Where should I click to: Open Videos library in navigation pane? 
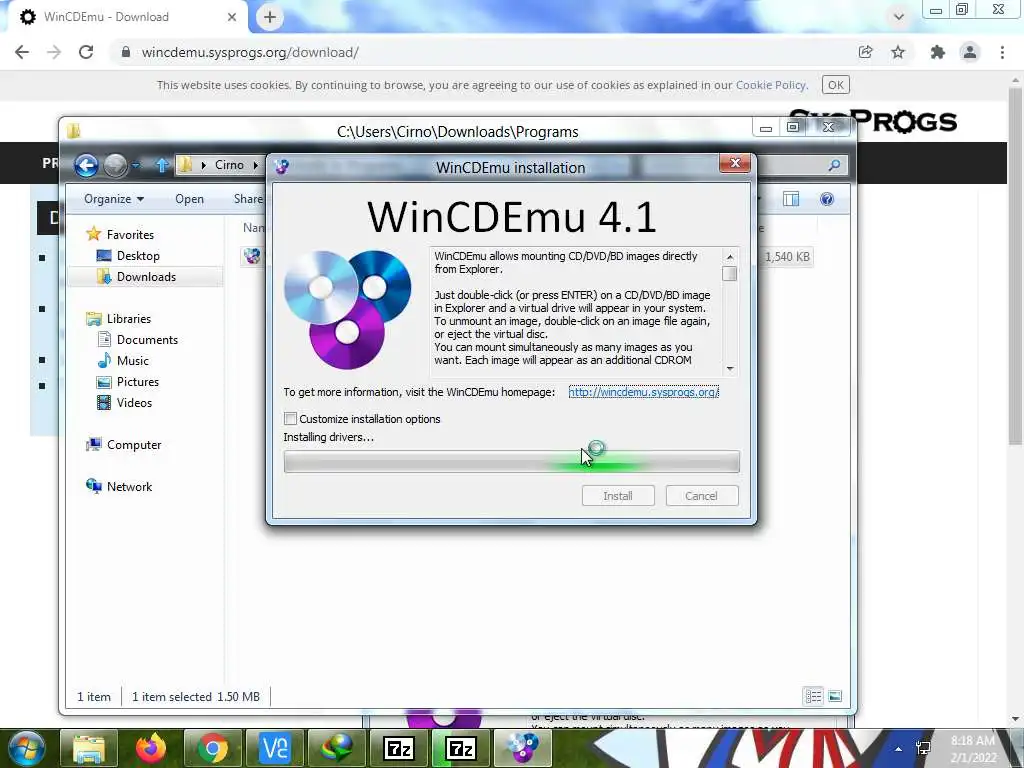coord(134,402)
